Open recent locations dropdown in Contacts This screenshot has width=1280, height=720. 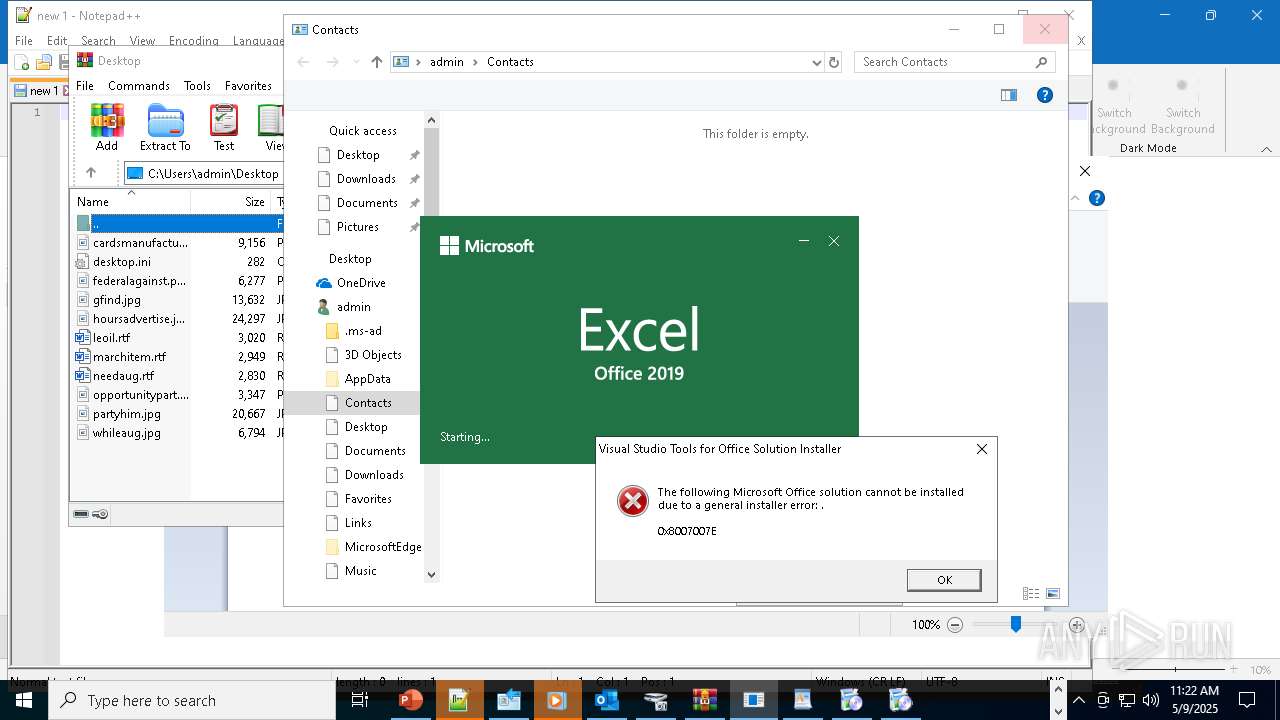click(356, 62)
